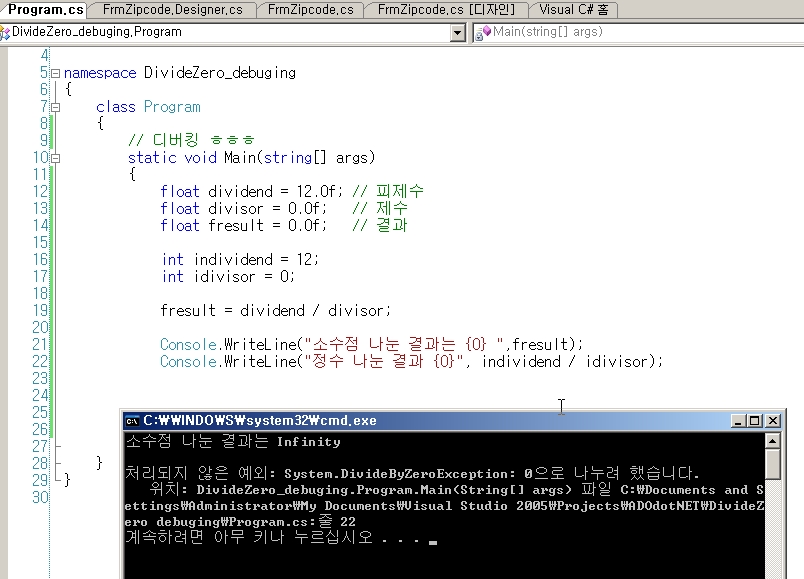Image resolution: width=804 pixels, height=579 pixels.
Task: Click on 'int idivisor = 0;'
Action: 228,277
